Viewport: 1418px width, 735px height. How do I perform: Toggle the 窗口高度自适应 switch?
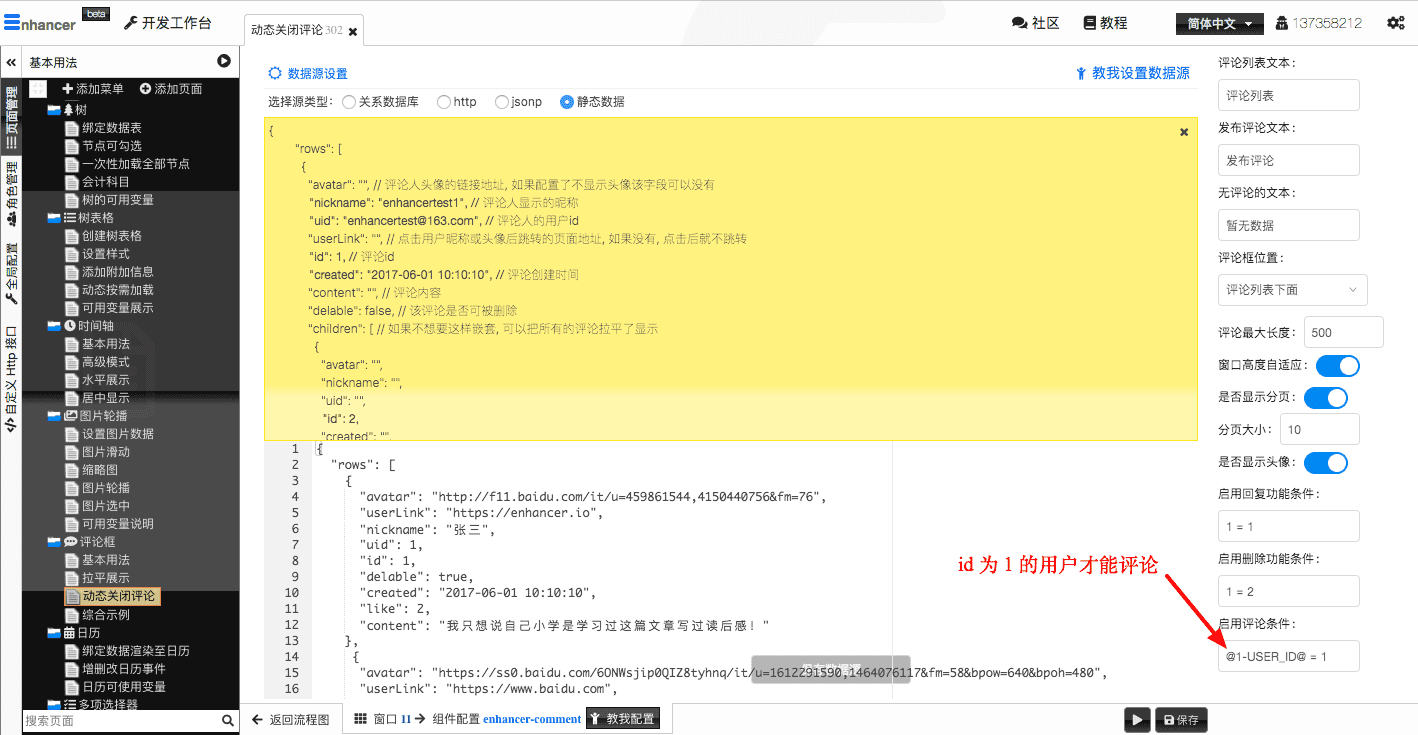(1337, 365)
